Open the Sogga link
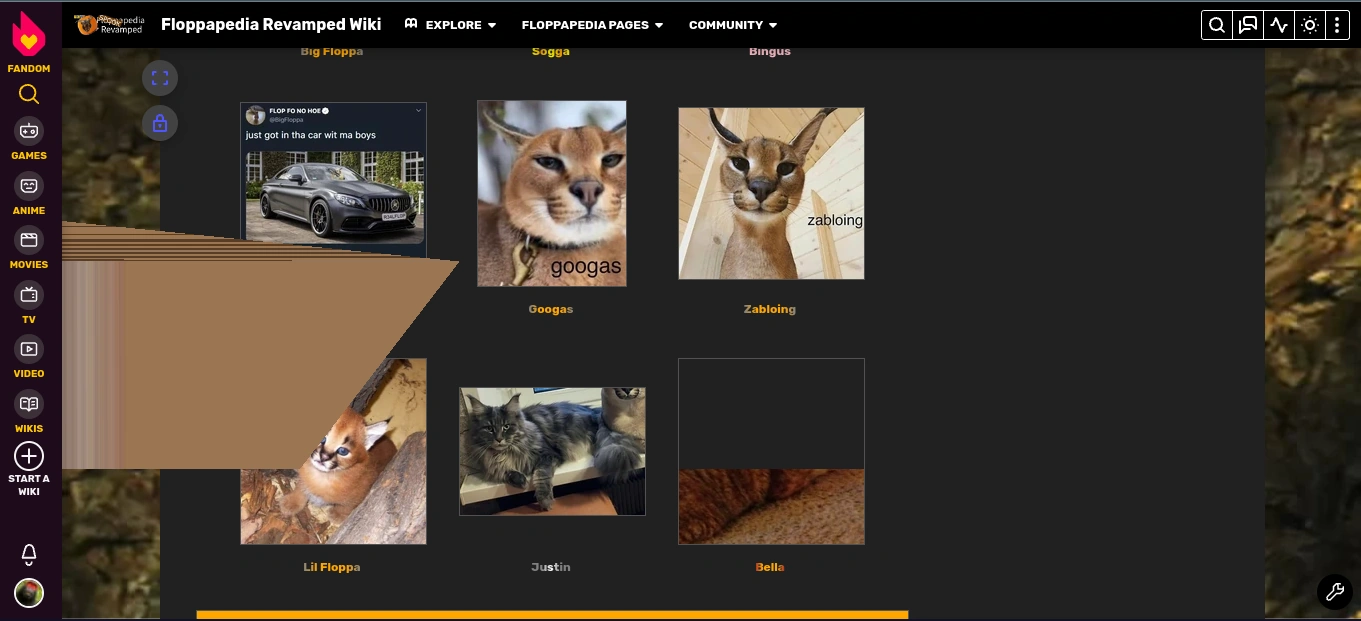 [x=551, y=52]
